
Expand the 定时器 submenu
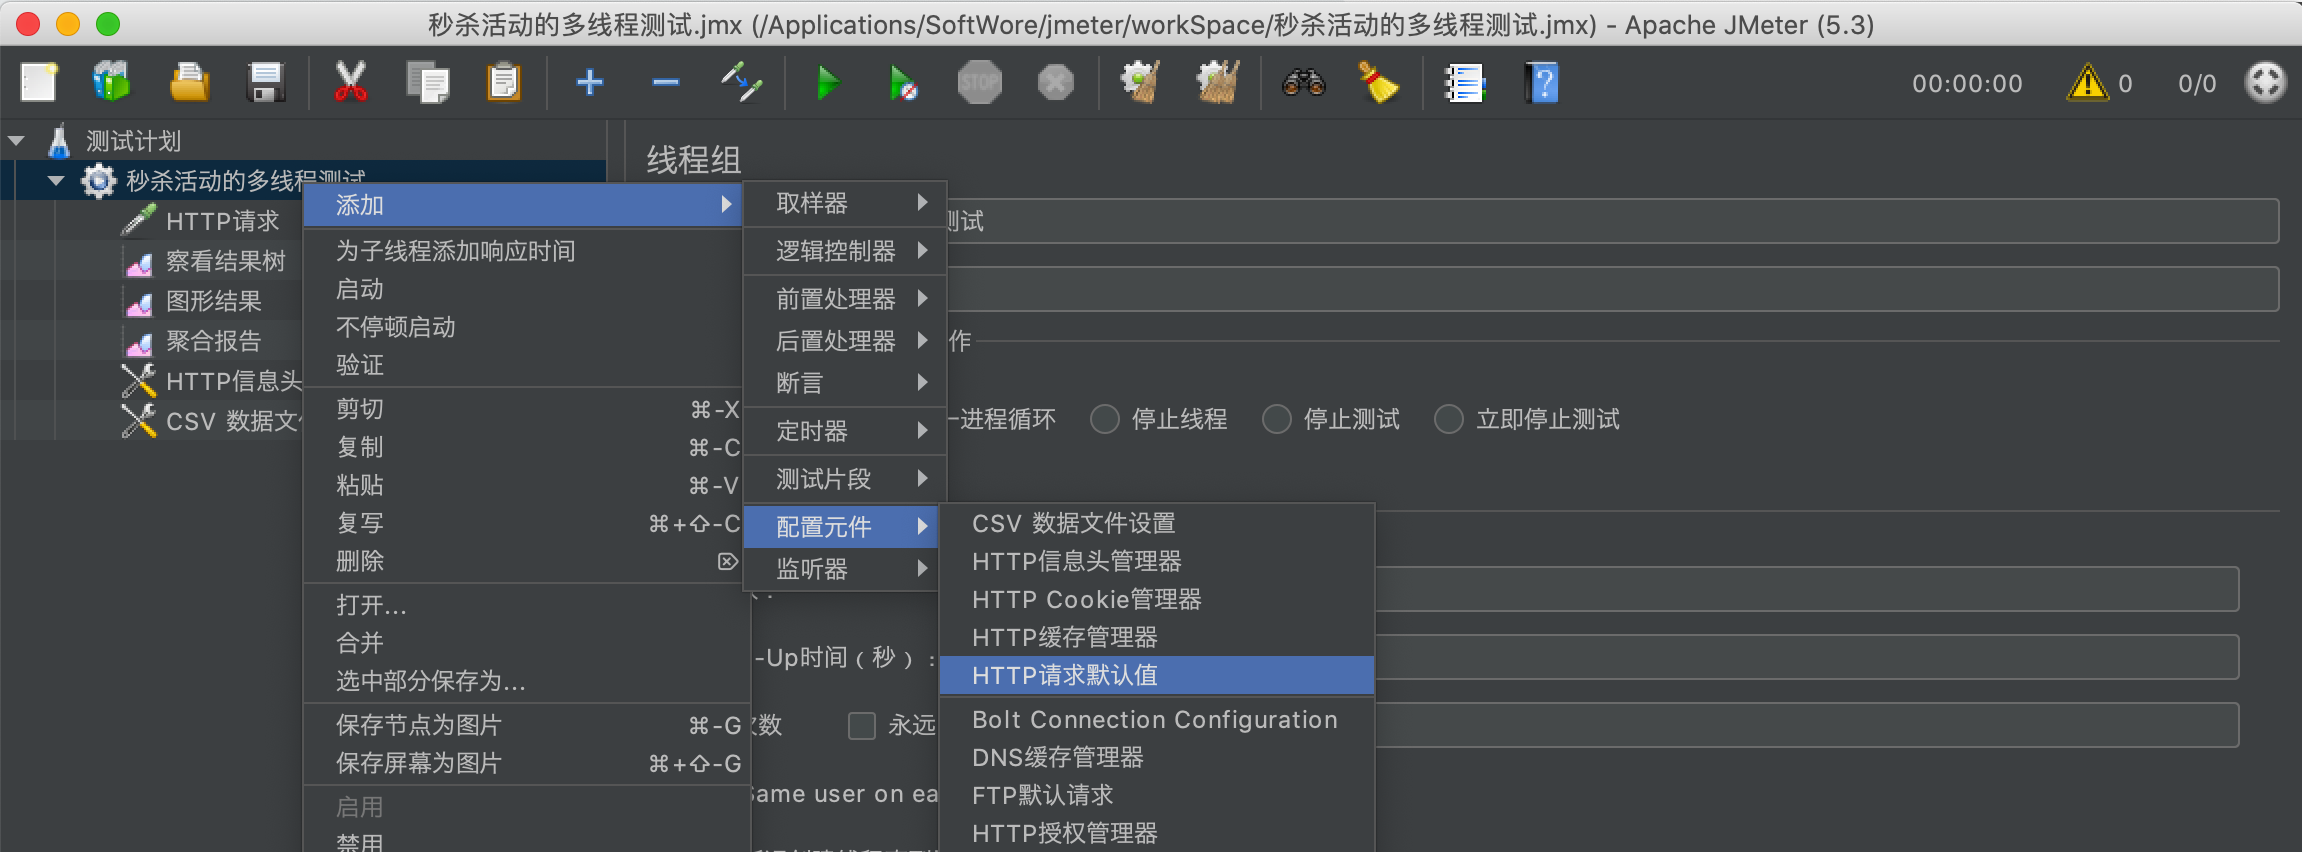846,431
